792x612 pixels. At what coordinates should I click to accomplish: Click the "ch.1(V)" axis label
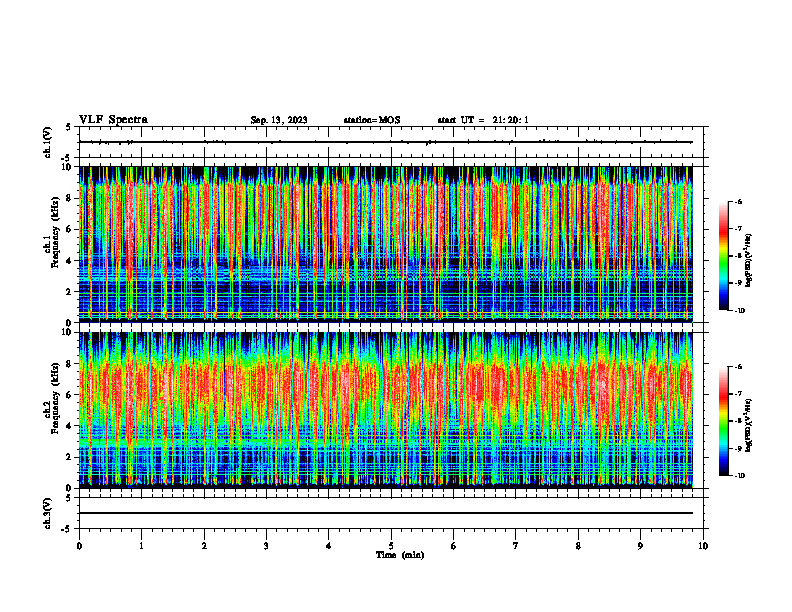(48, 142)
